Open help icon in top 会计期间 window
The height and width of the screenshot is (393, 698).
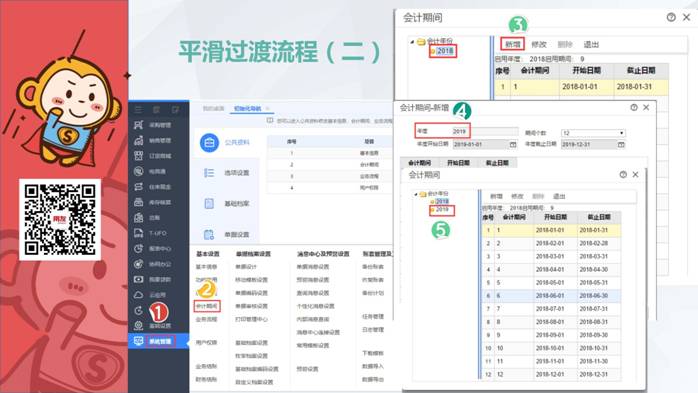(671, 17)
